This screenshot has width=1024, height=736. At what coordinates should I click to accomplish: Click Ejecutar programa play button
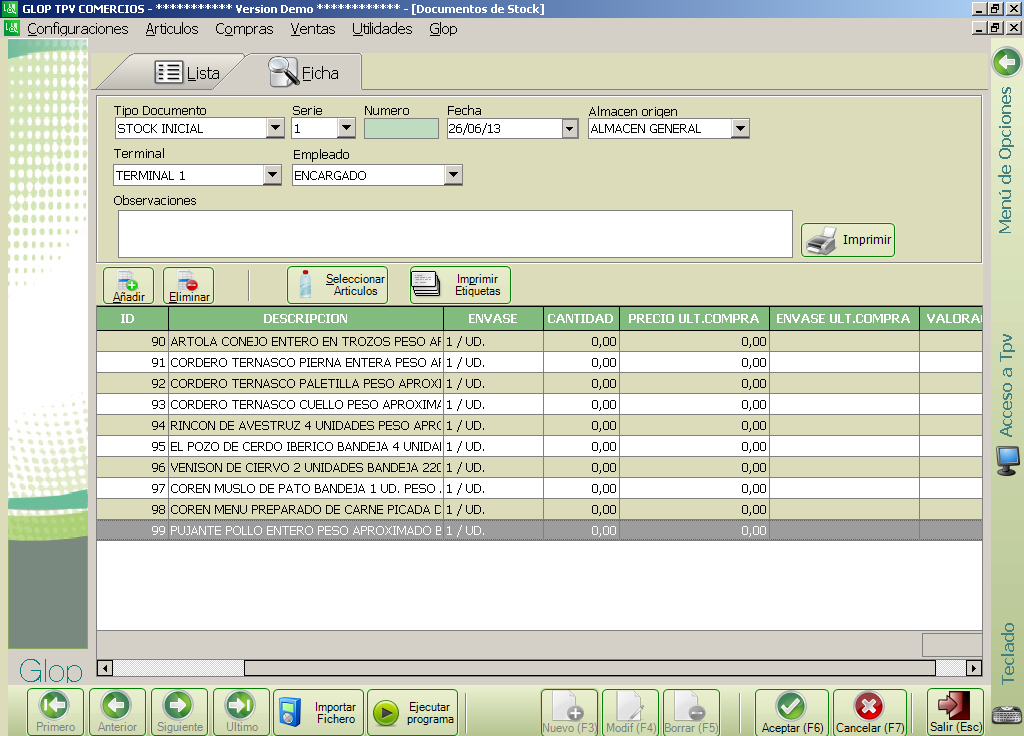(413, 712)
